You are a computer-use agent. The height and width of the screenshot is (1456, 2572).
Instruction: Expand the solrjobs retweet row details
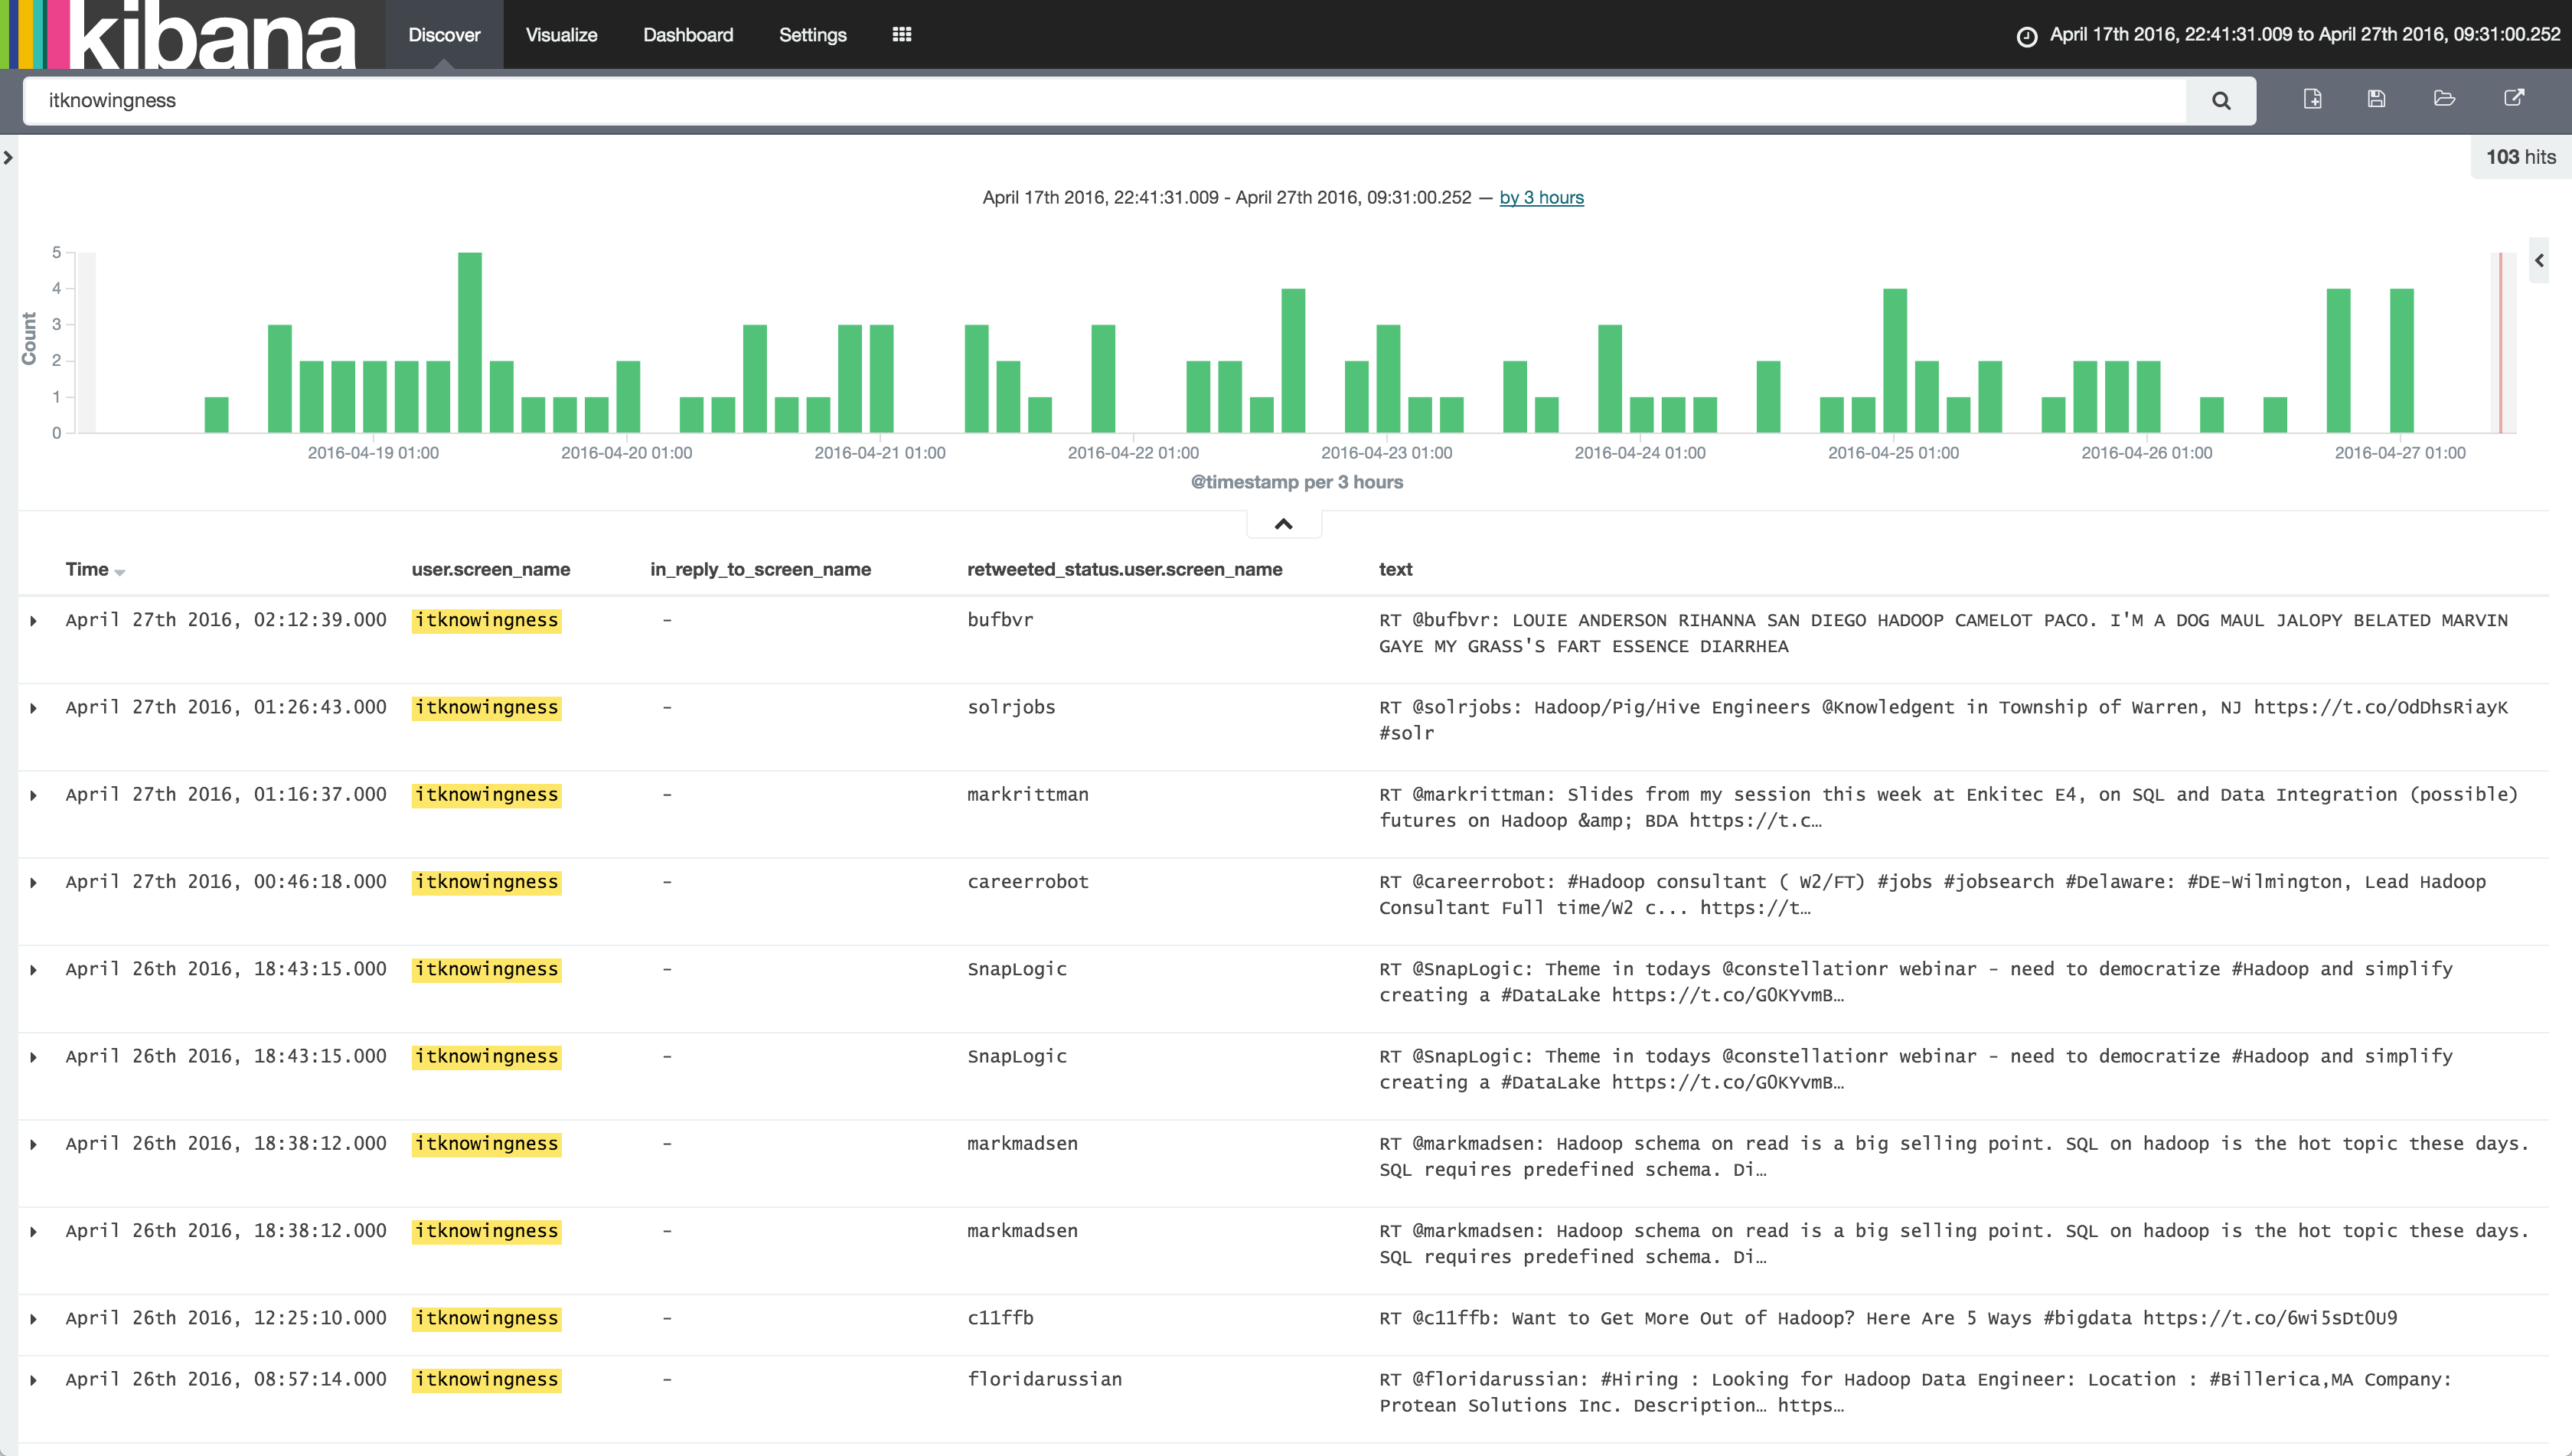click(x=34, y=708)
